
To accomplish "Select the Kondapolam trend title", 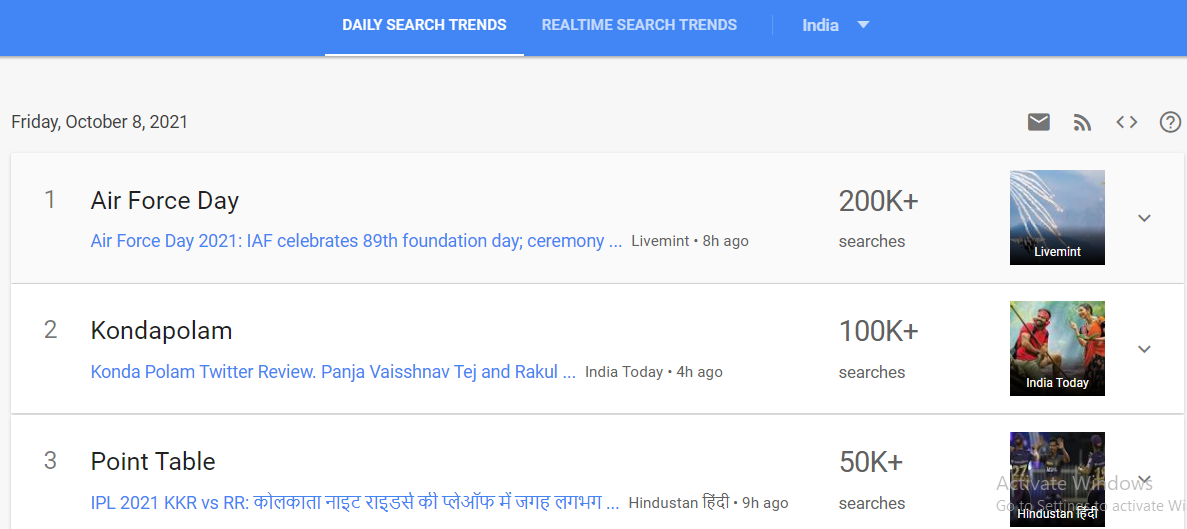I will 161,331.
